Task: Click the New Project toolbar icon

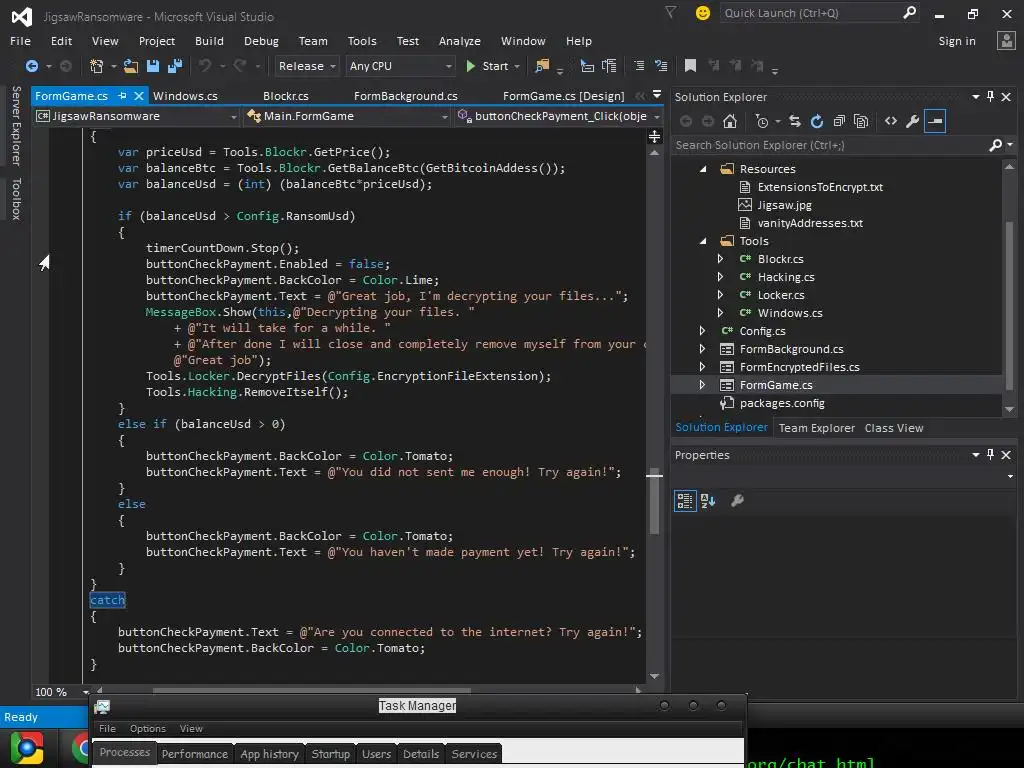Action: click(x=97, y=66)
